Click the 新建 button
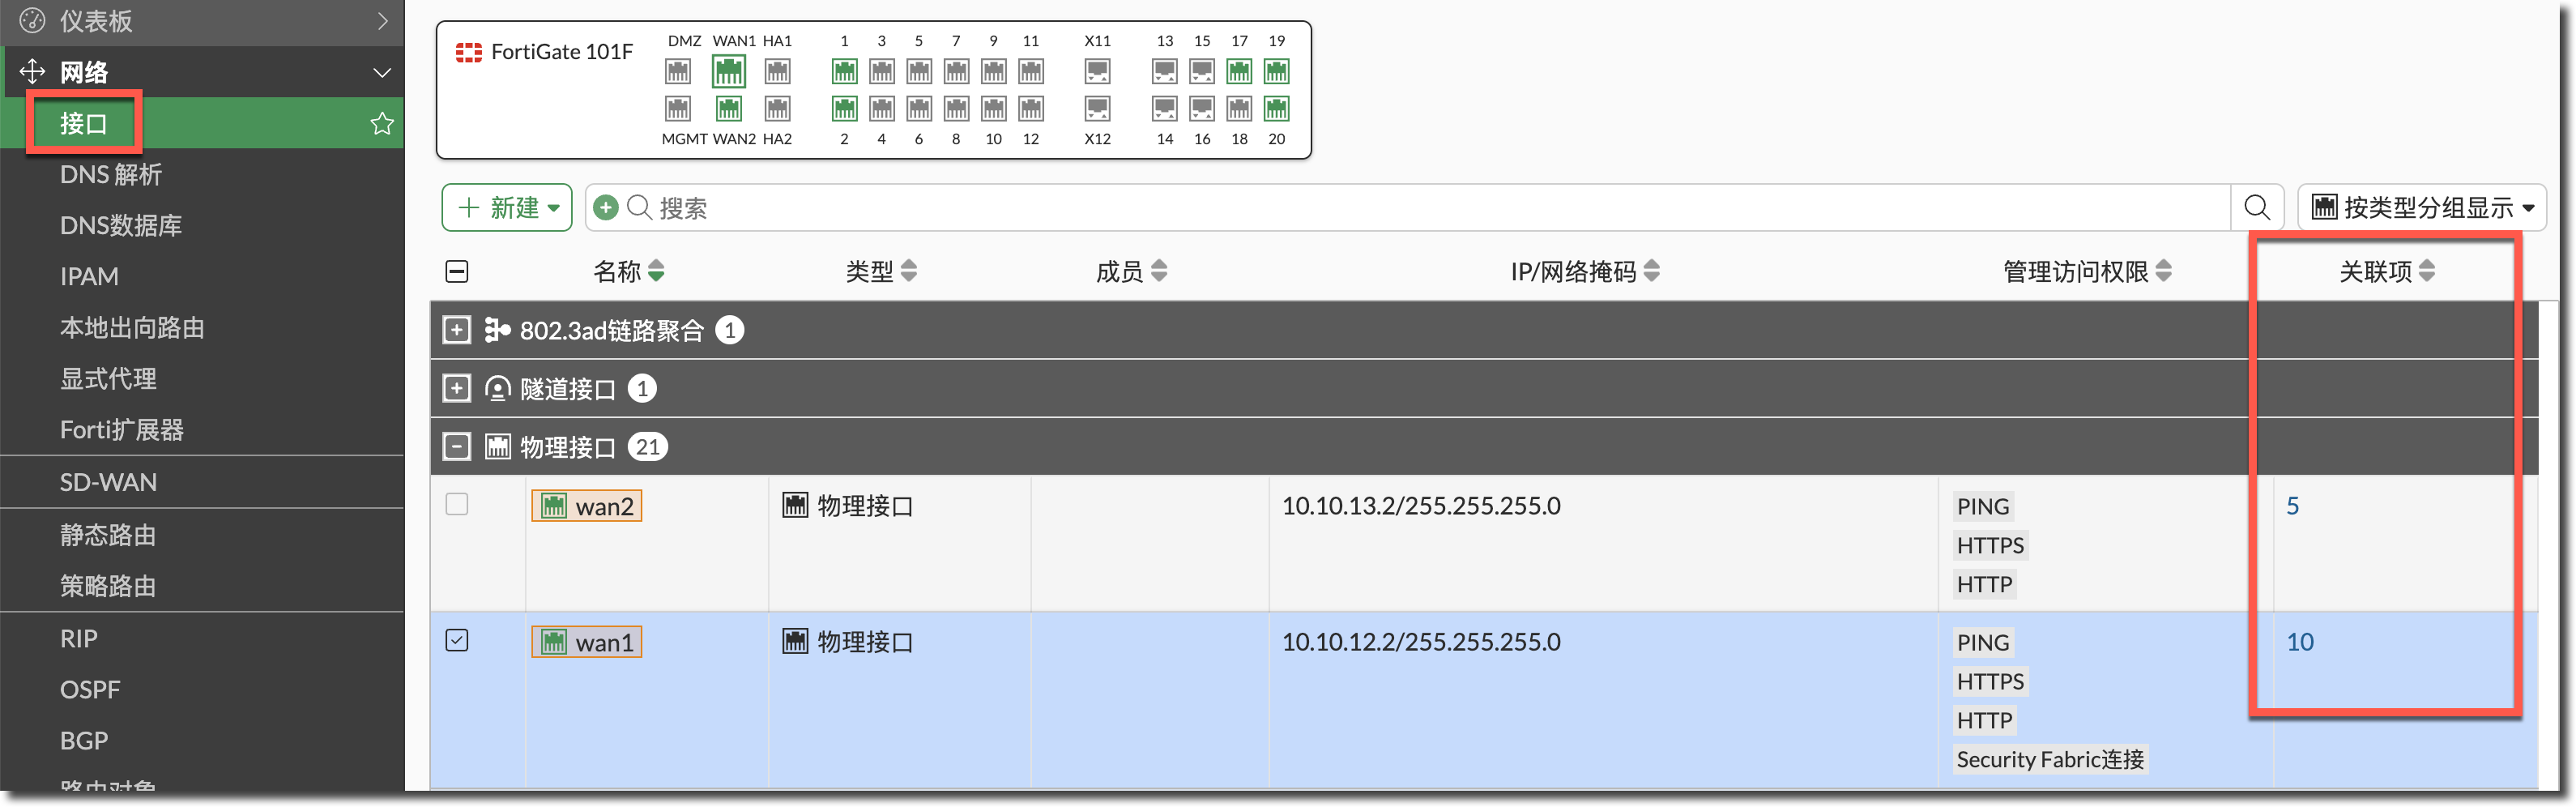The width and height of the screenshot is (2576, 807). click(507, 208)
